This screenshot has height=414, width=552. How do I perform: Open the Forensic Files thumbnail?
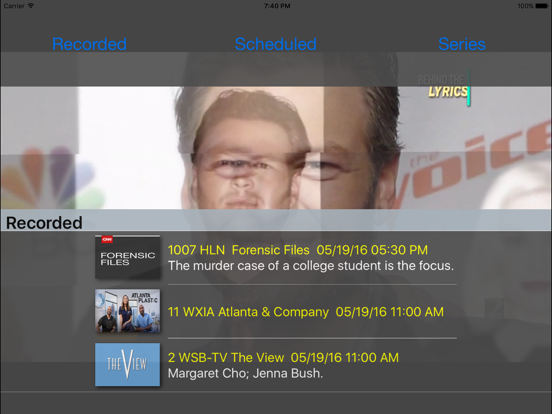tap(127, 257)
